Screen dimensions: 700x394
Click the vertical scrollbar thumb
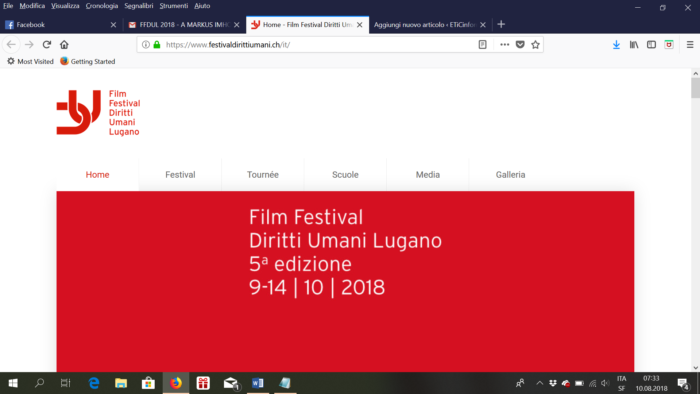pos(696,88)
